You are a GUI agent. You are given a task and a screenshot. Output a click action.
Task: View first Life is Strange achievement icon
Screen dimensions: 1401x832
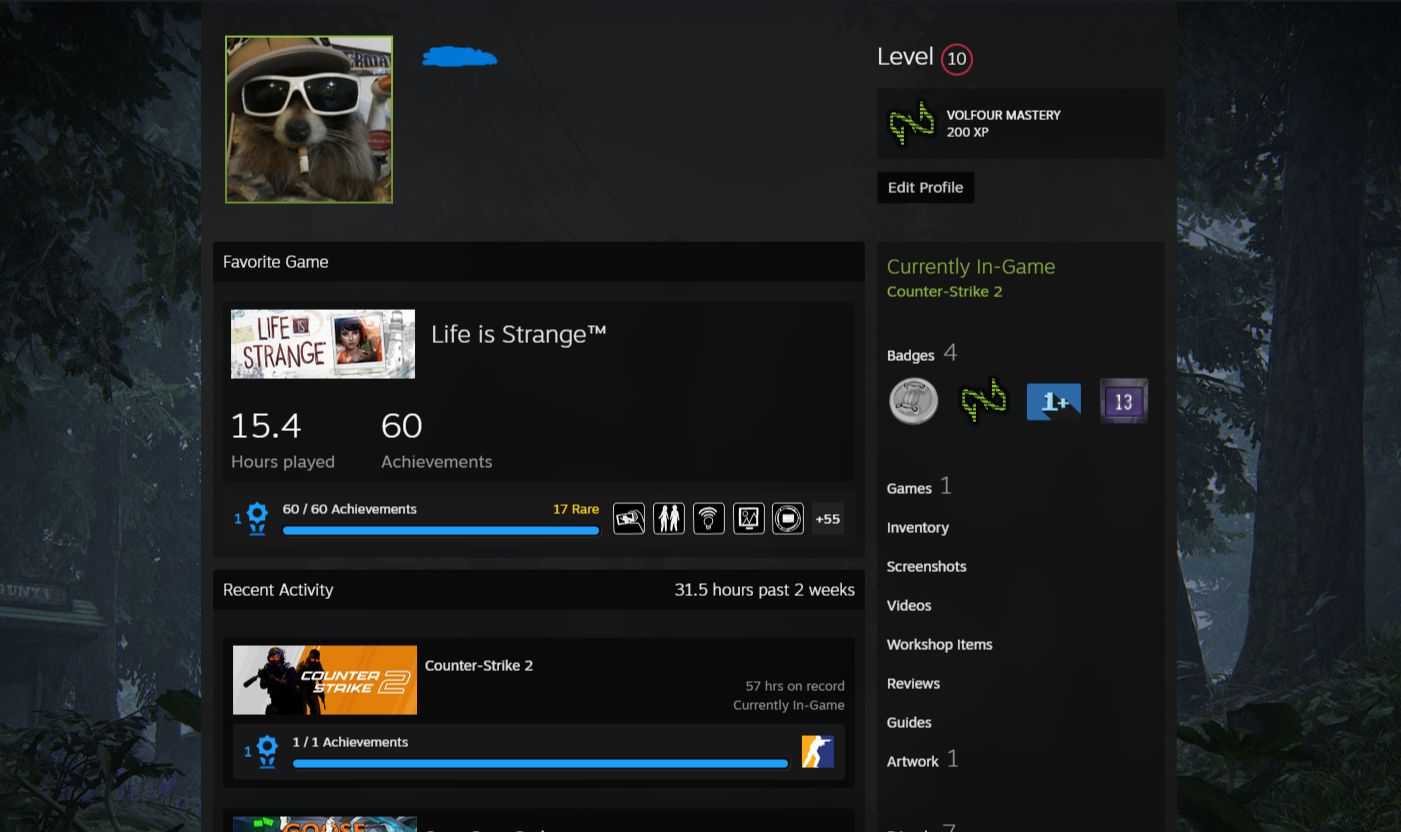tap(629, 518)
